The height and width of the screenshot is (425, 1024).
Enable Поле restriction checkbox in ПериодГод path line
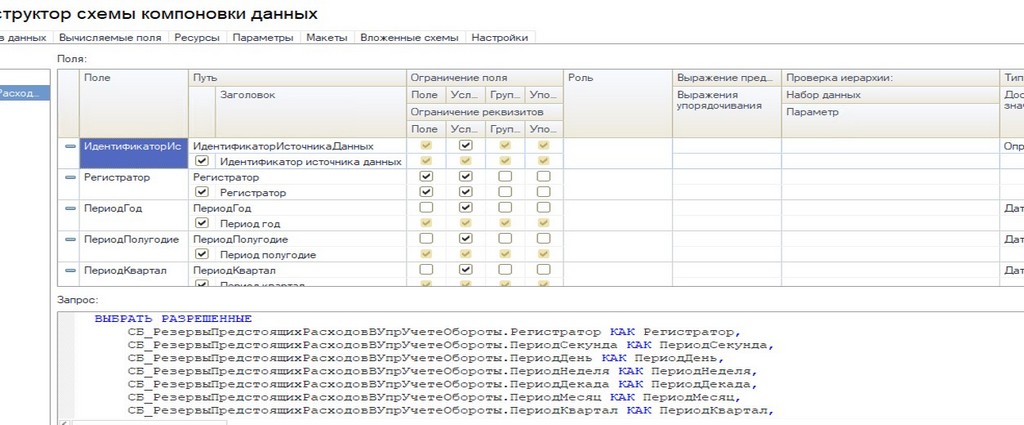426,208
